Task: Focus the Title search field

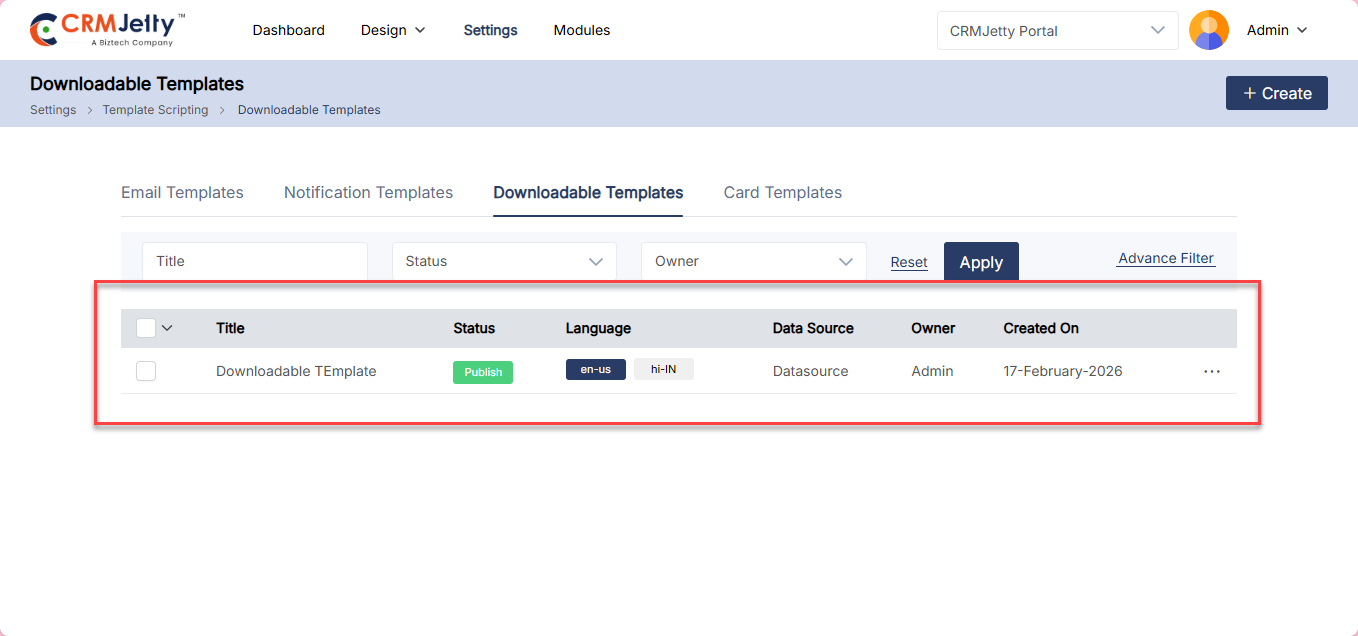Action: pyautogui.click(x=255, y=261)
